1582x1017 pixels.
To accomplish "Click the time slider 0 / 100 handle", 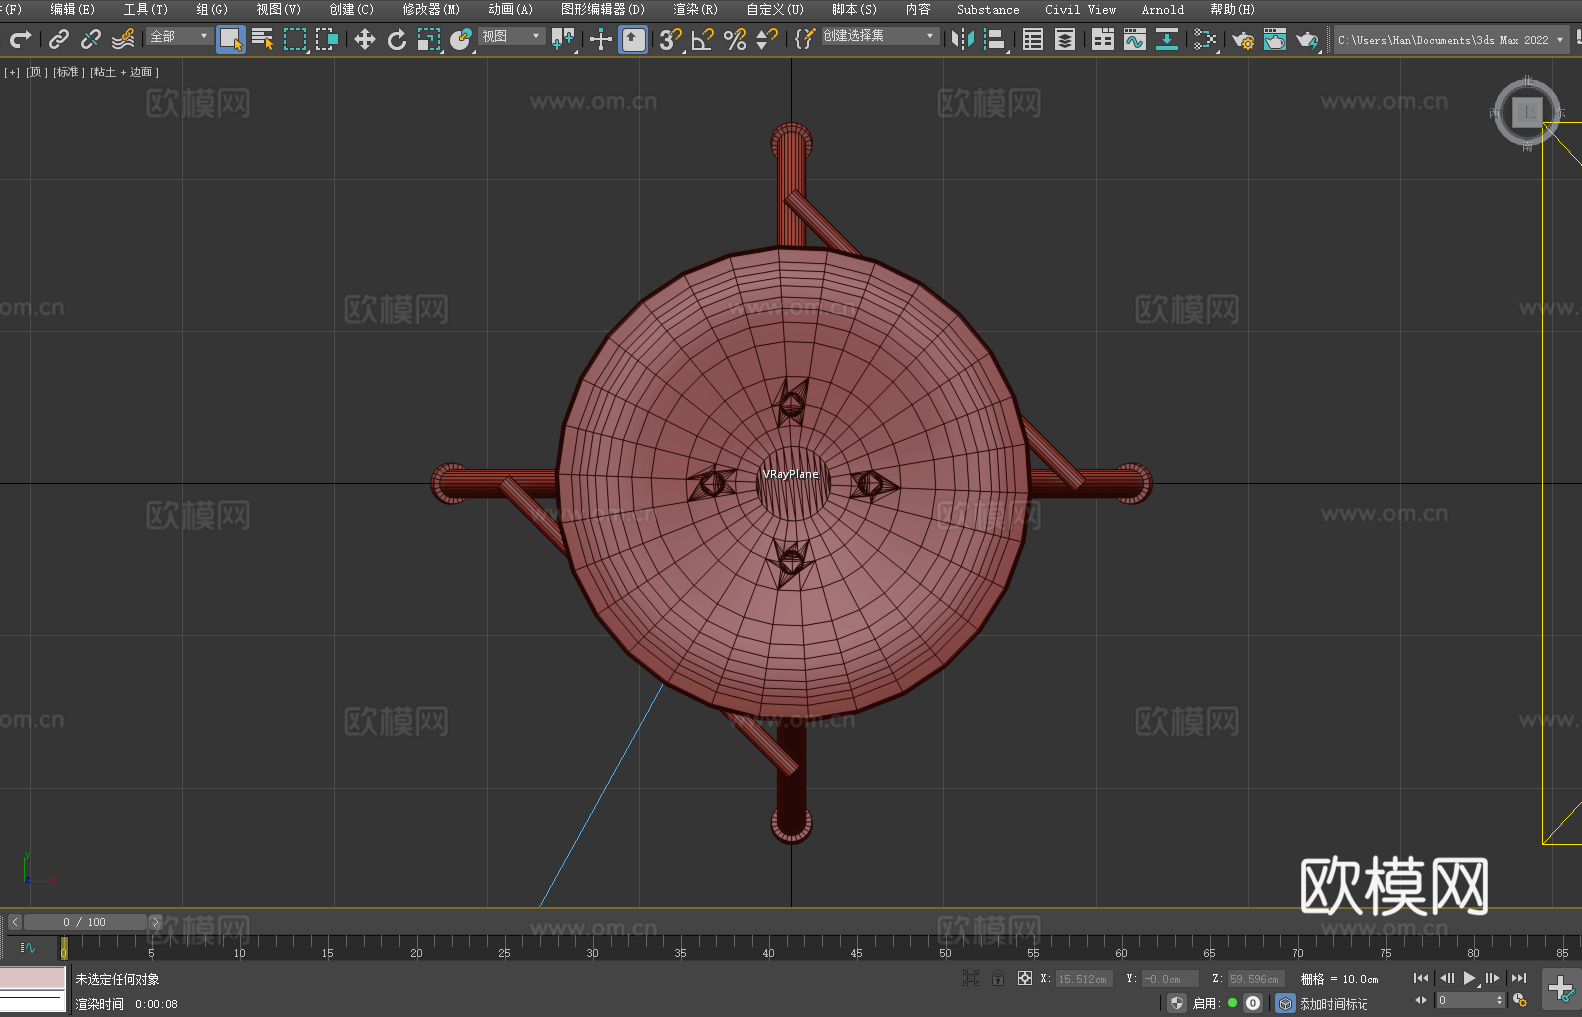I will 85,922.
